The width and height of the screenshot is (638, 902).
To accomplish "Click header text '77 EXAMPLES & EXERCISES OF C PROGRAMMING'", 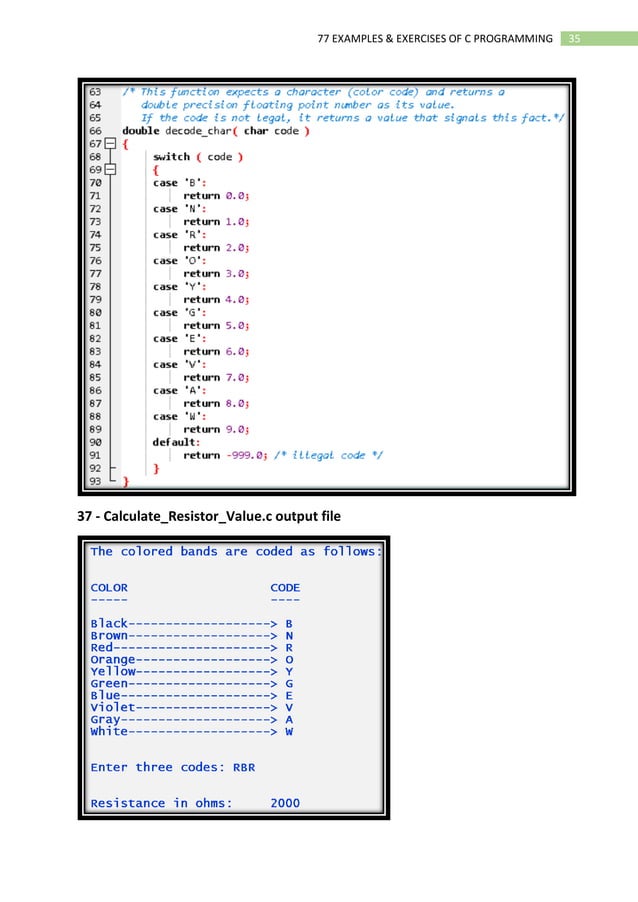I will click(434, 39).
